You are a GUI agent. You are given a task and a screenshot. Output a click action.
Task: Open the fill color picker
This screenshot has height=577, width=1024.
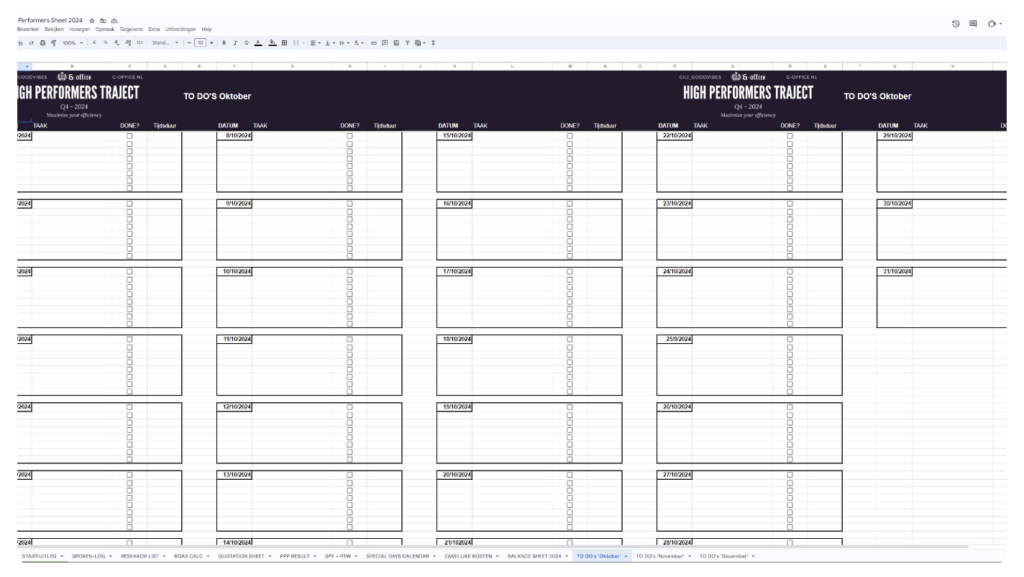272,43
